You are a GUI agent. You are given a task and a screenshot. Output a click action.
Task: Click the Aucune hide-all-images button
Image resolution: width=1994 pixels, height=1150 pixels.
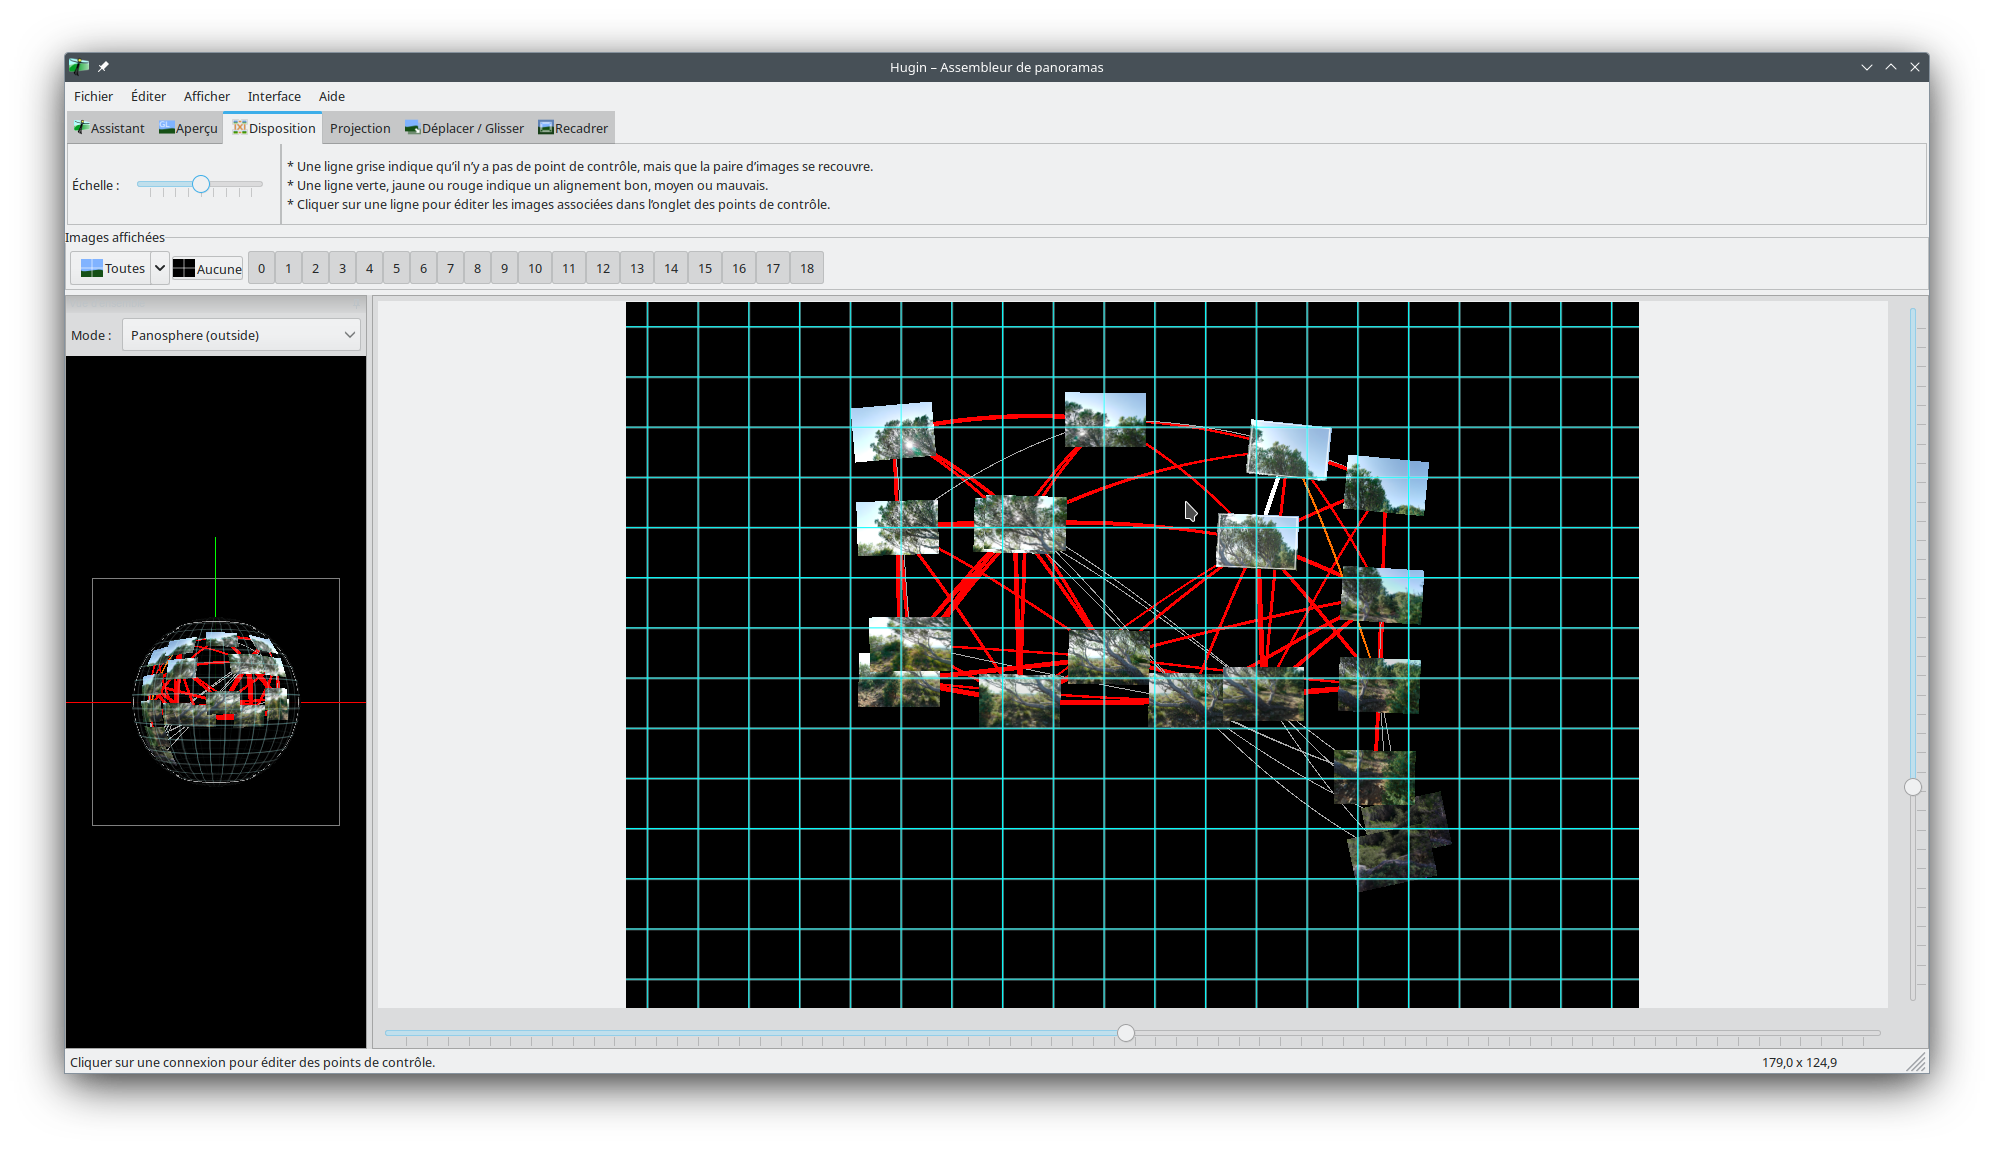pyautogui.click(x=208, y=268)
